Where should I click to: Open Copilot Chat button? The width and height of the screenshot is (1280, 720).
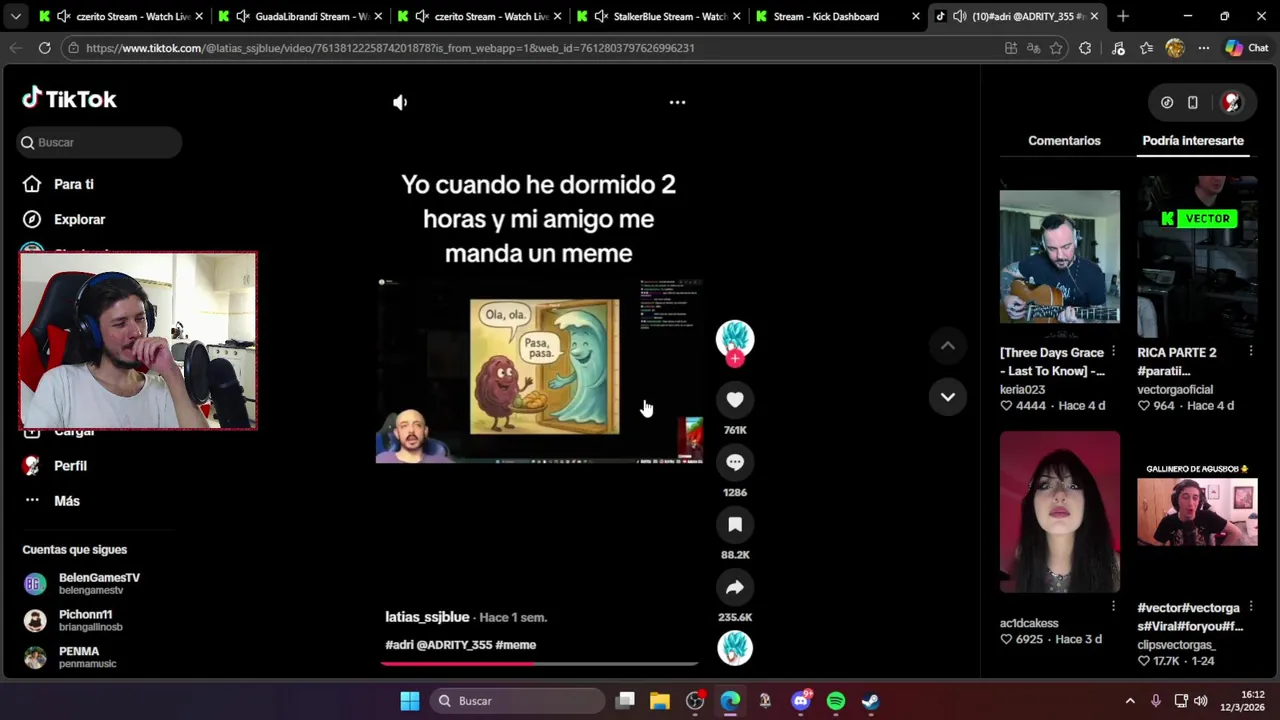(1247, 48)
